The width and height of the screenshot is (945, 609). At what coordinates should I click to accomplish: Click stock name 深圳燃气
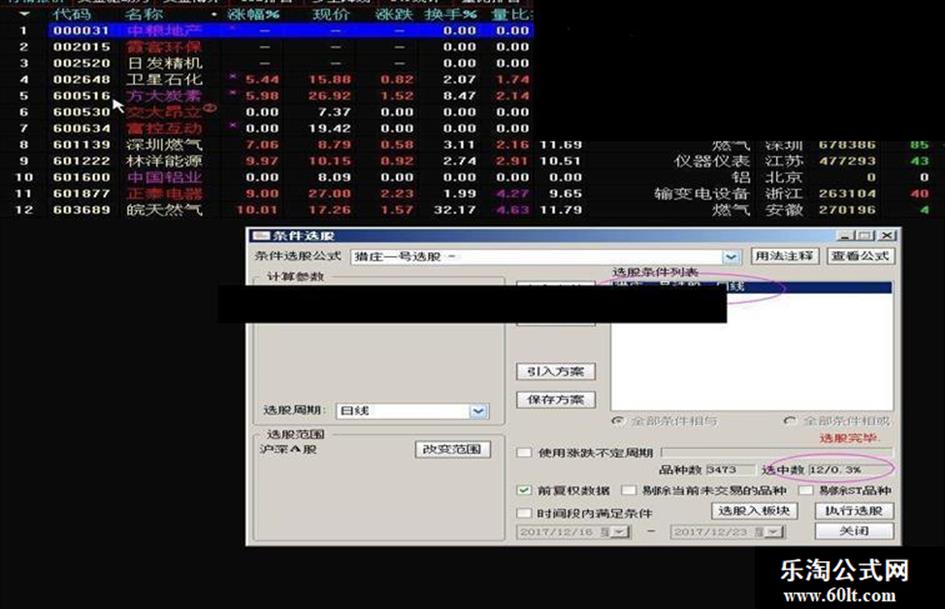coord(165,145)
